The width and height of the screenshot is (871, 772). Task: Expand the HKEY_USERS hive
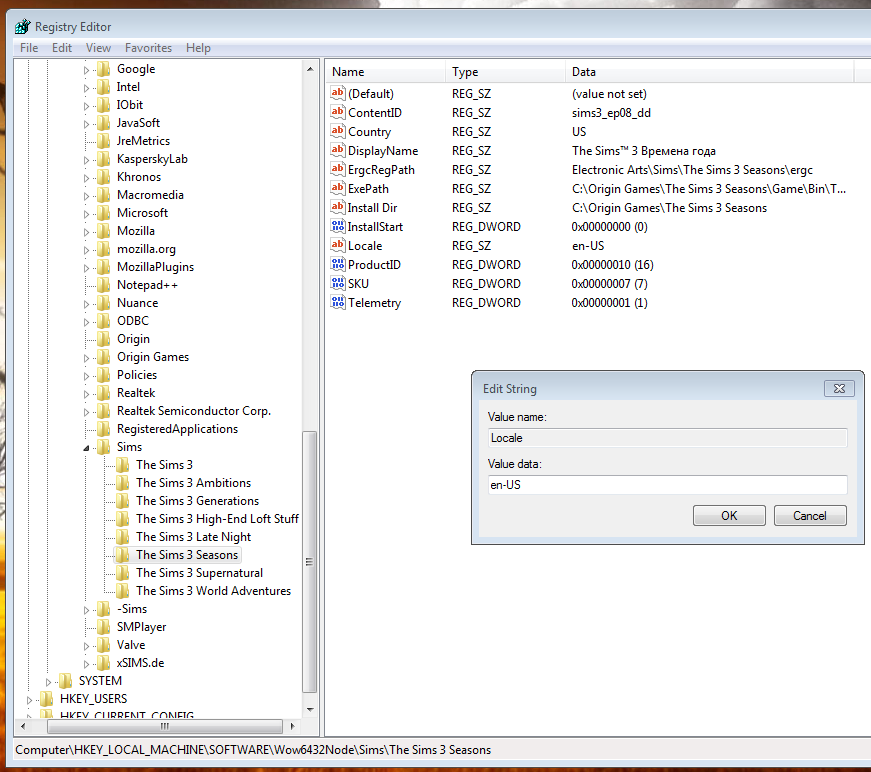point(29,700)
